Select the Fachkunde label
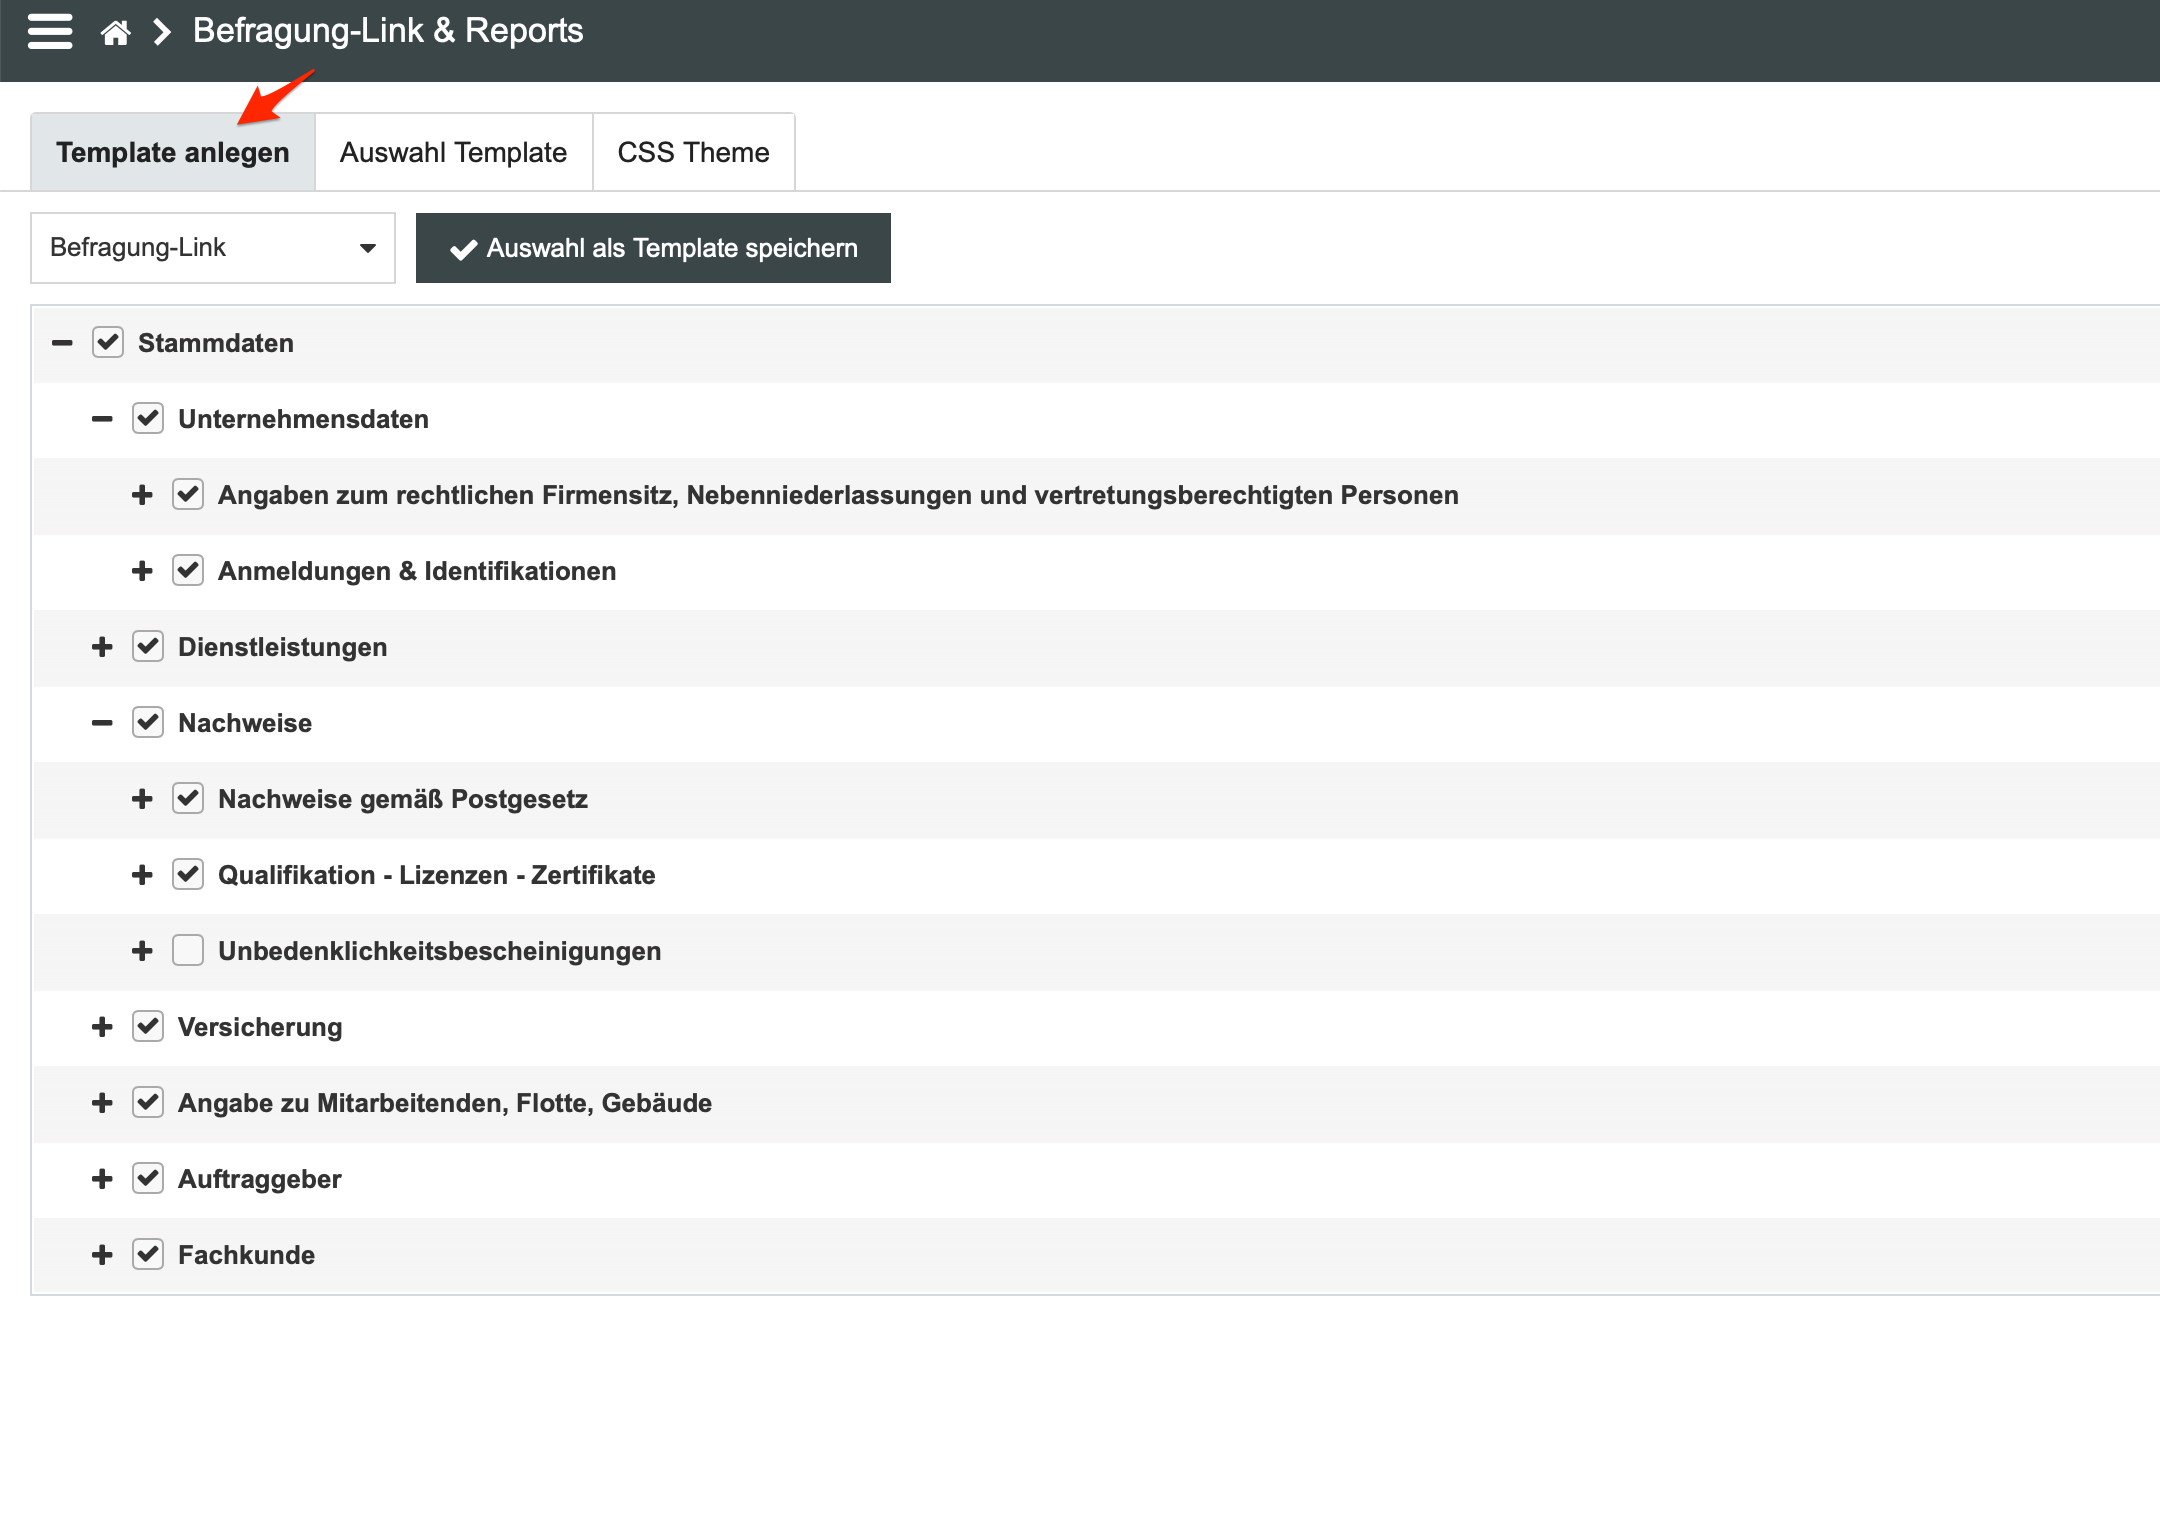This screenshot has height=1526, width=2160. (246, 1255)
